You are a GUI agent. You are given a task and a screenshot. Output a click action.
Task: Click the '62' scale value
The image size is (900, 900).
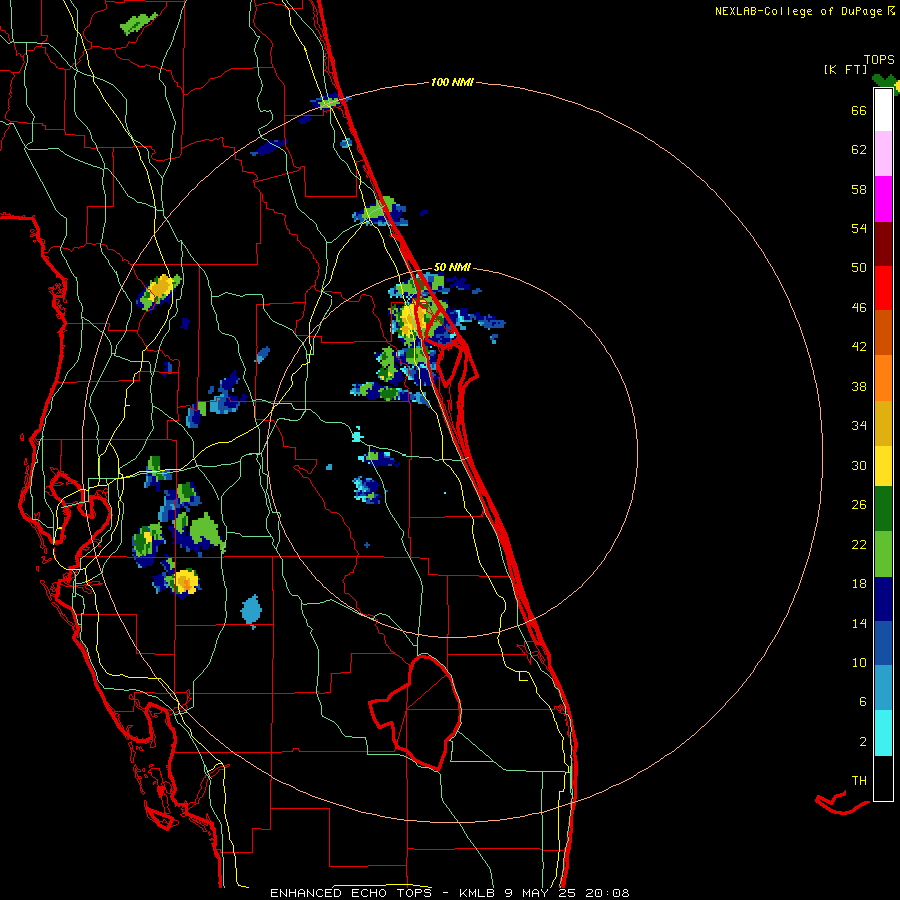(x=859, y=150)
